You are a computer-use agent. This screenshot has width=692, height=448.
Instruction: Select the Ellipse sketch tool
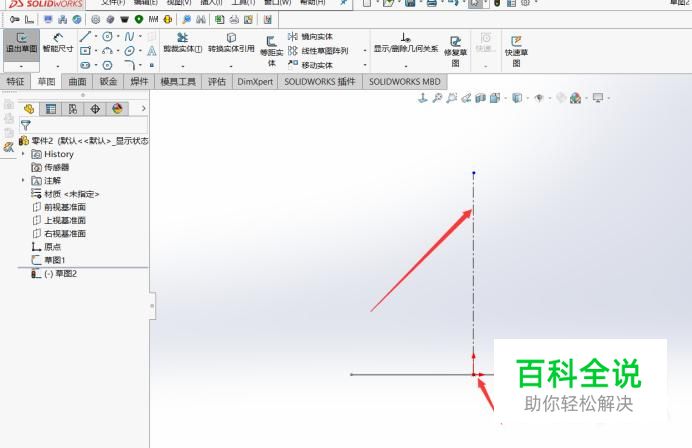(x=129, y=51)
